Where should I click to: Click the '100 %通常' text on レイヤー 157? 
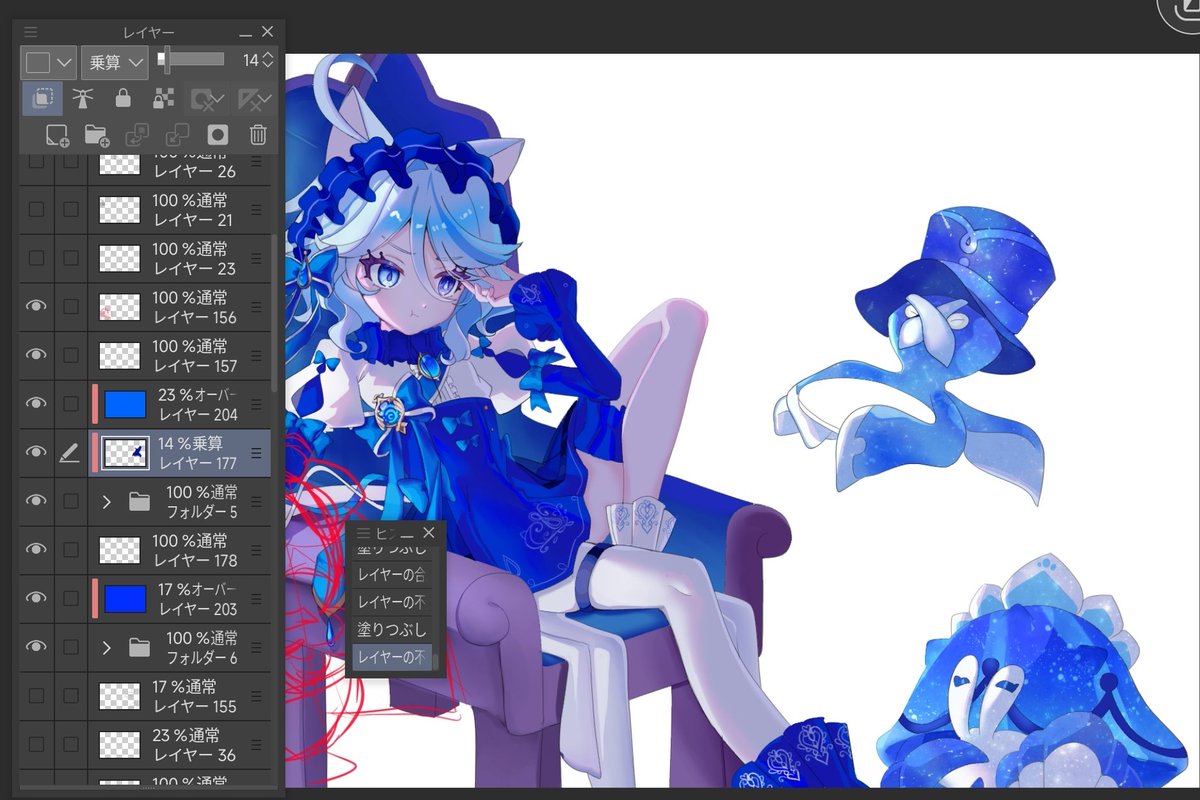point(190,346)
